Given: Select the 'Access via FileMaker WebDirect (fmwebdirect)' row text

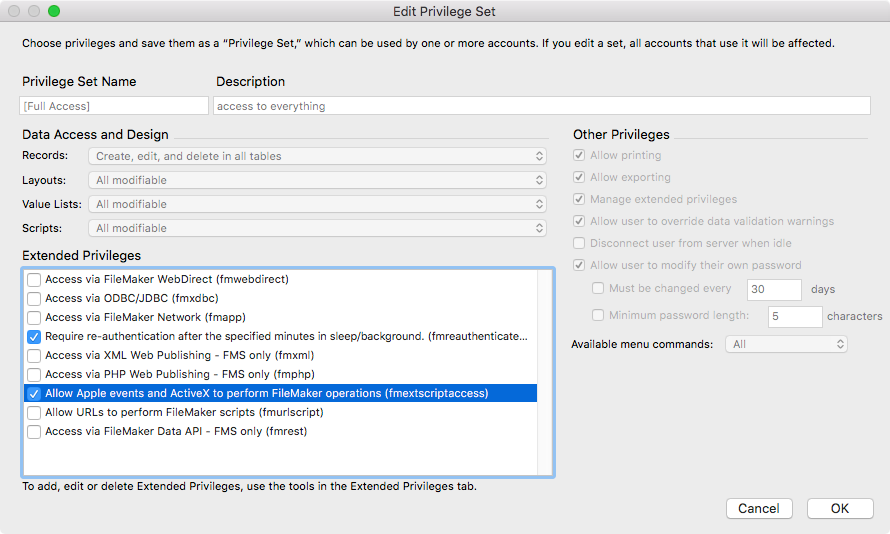Looking at the screenshot, I should [x=167, y=279].
